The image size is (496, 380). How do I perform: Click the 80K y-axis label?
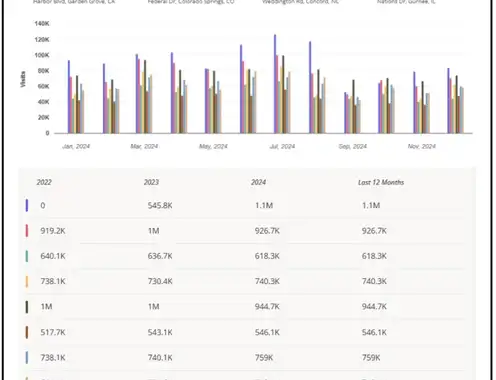43,71
